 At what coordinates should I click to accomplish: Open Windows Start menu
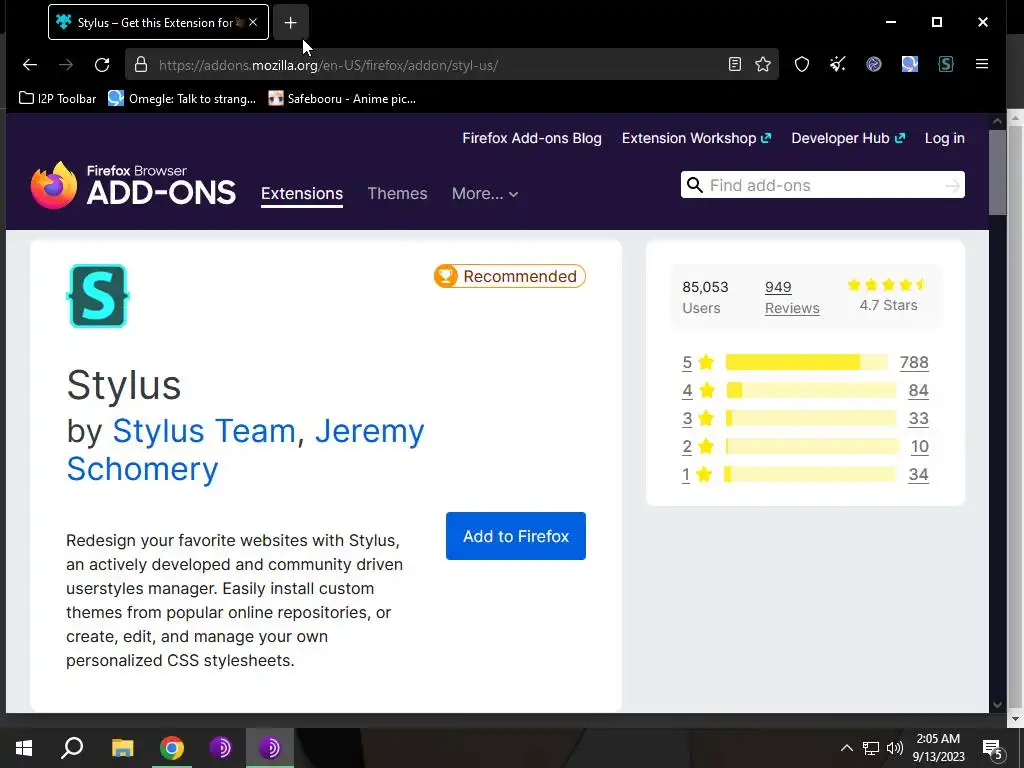tap(24, 748)
